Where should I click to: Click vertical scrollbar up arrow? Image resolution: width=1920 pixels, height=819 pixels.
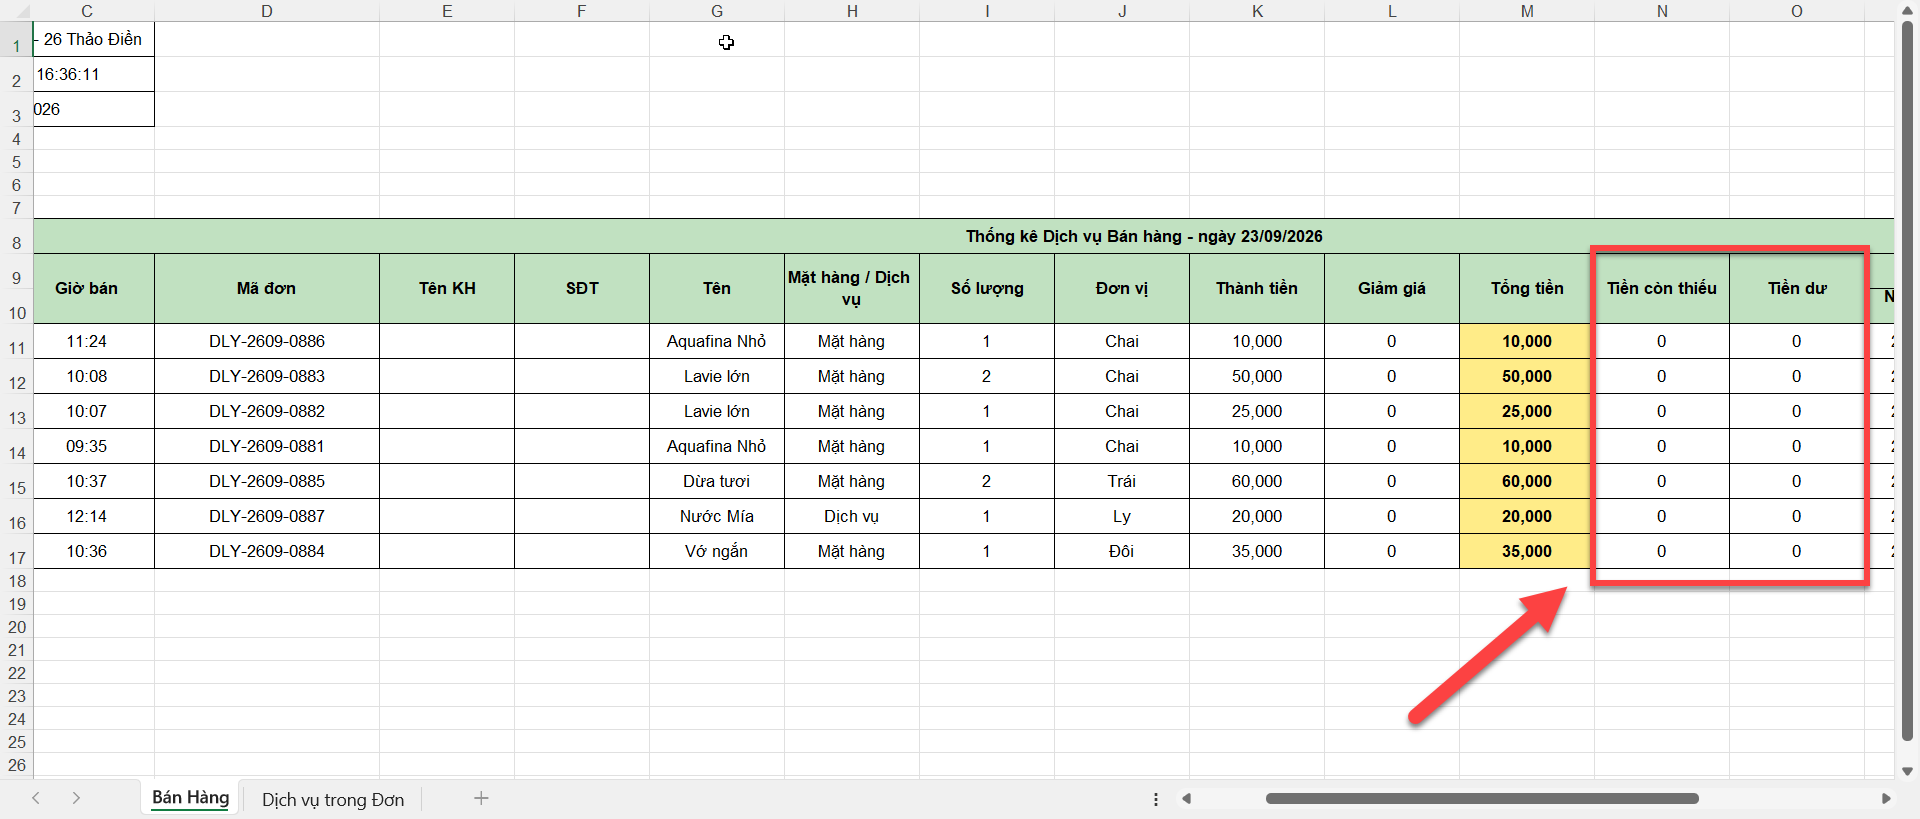tap(1907, 11)
